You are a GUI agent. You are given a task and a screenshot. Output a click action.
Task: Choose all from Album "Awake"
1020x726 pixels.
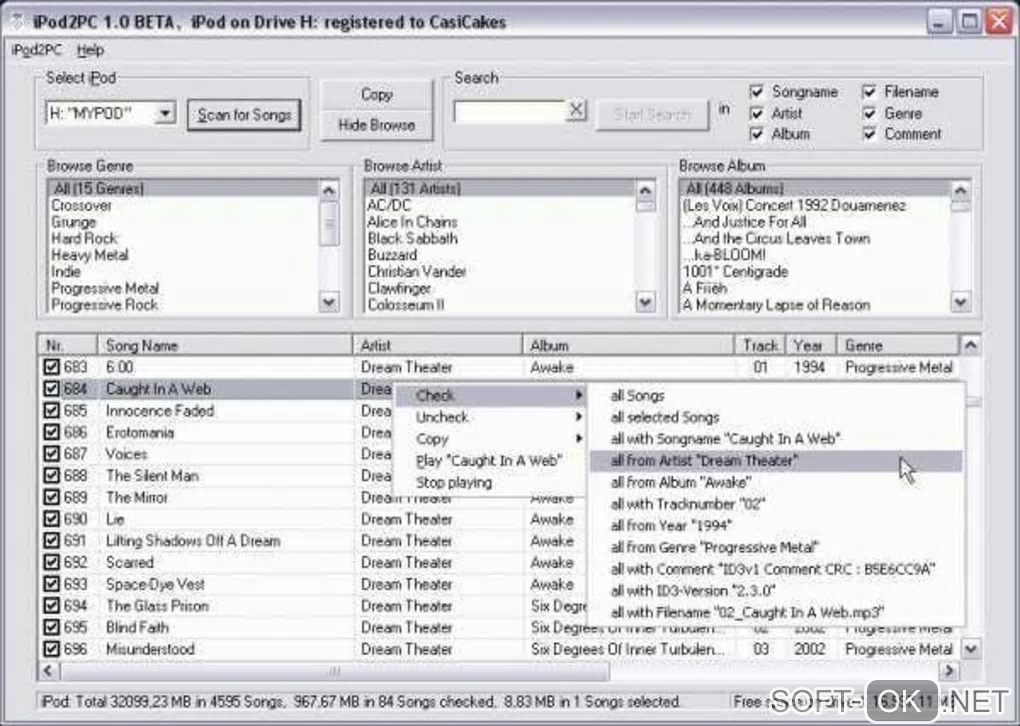coord(775,483)
